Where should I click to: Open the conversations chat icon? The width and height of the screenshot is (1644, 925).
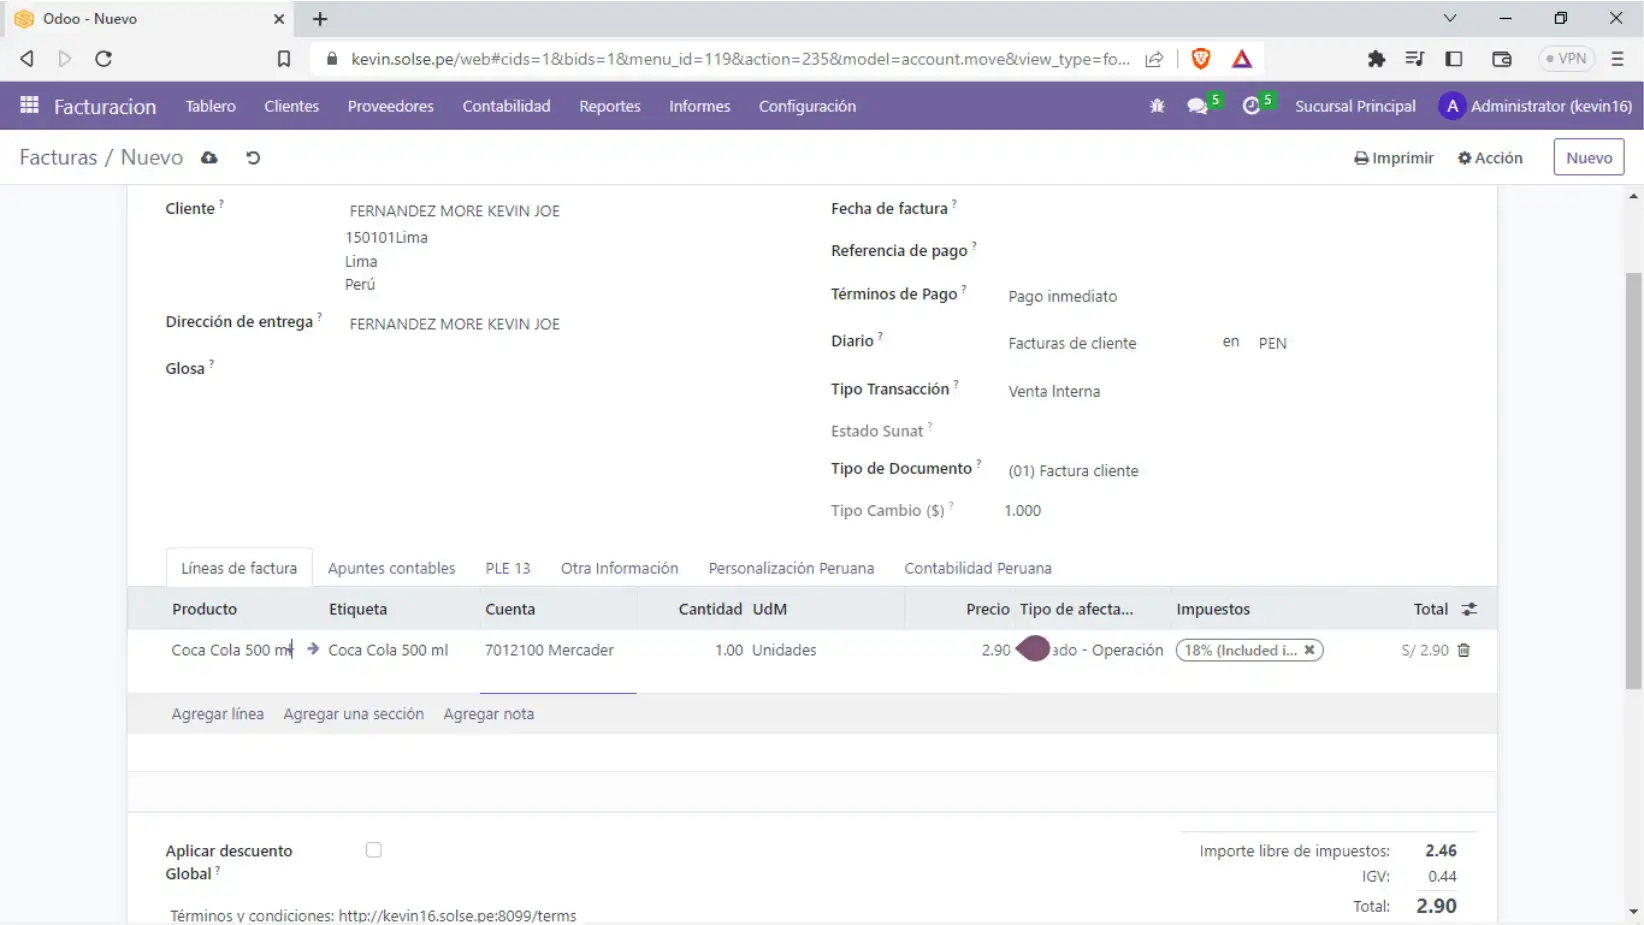[1197, 106]
